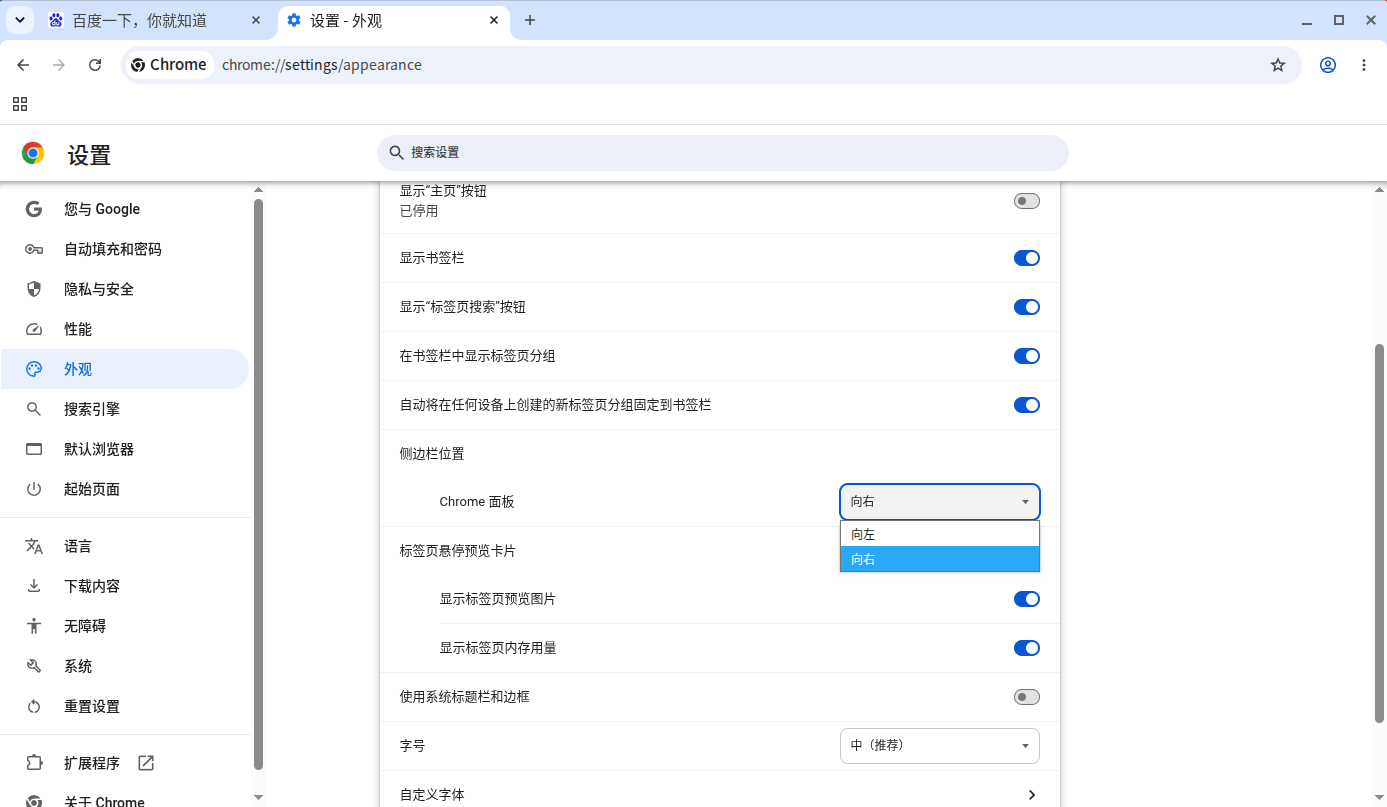1387x807 pixels.
Task: Click the key icon for 自动填充和密码
Action: pos(34,249)
